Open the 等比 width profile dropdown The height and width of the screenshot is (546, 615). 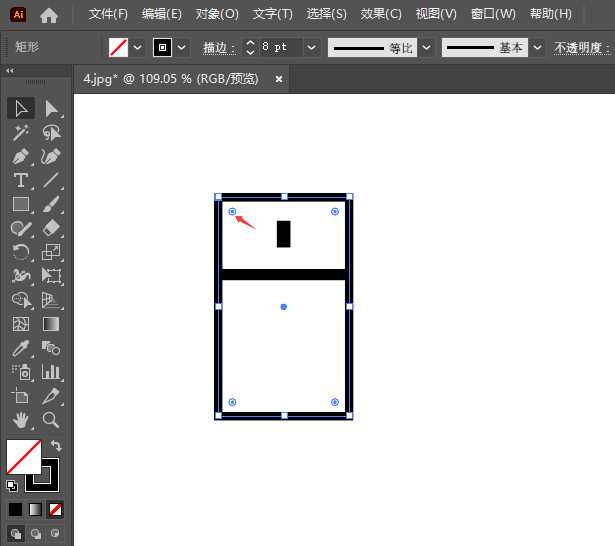coord(426,48)
